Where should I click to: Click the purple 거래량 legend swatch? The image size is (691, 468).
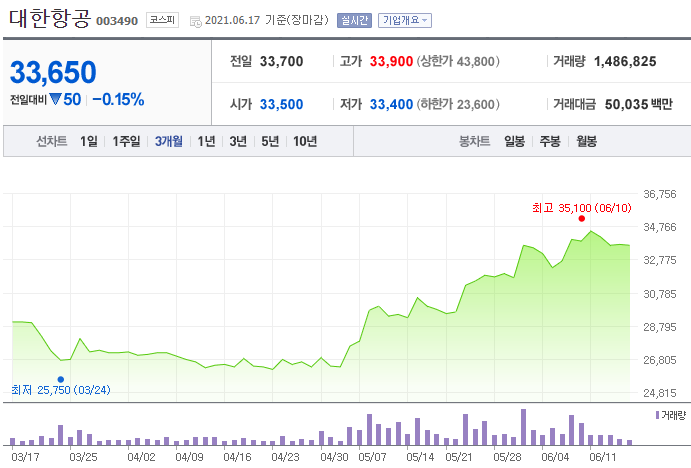pos(658,415)
